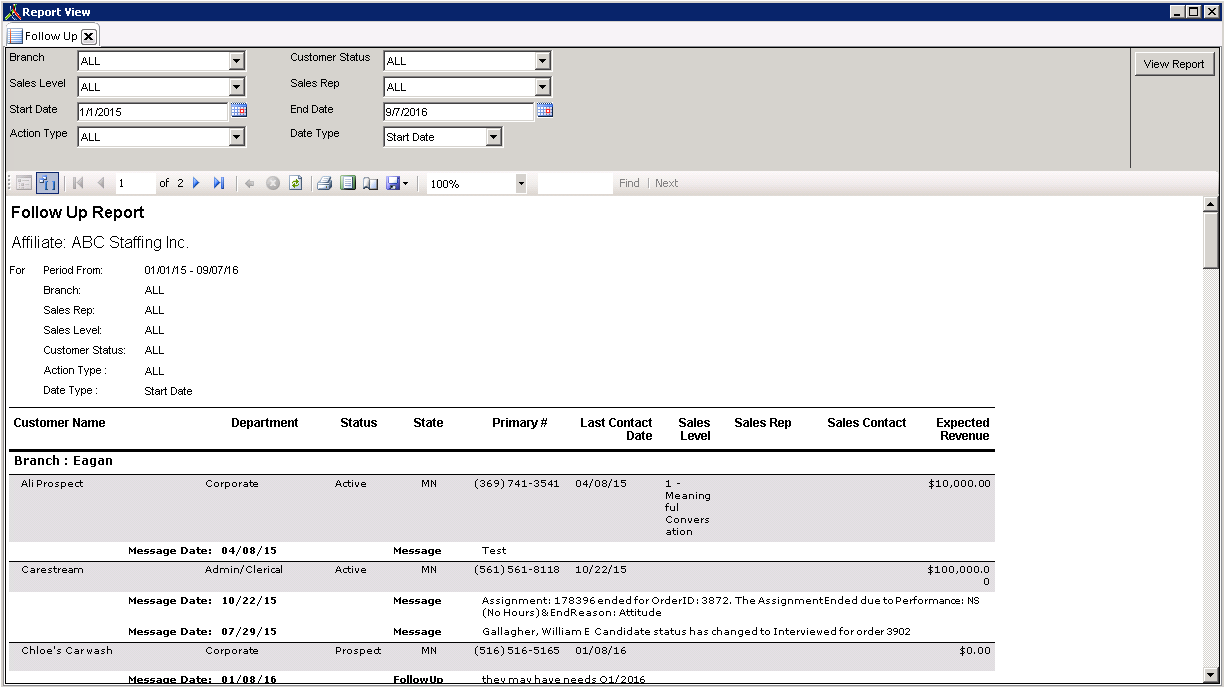
Task: Go to first page arrow
Action: [x=78, y=183]
